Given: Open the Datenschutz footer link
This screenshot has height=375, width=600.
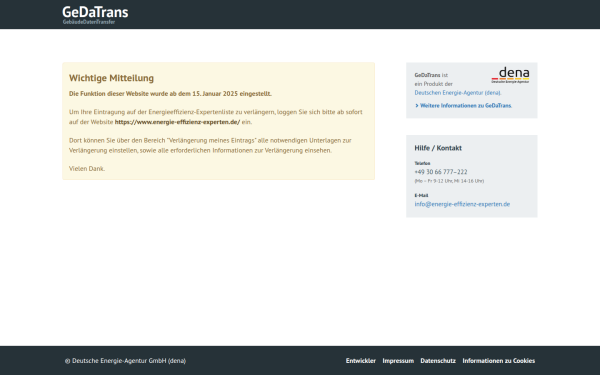Looking at the screenshot, I should (438, 360).
